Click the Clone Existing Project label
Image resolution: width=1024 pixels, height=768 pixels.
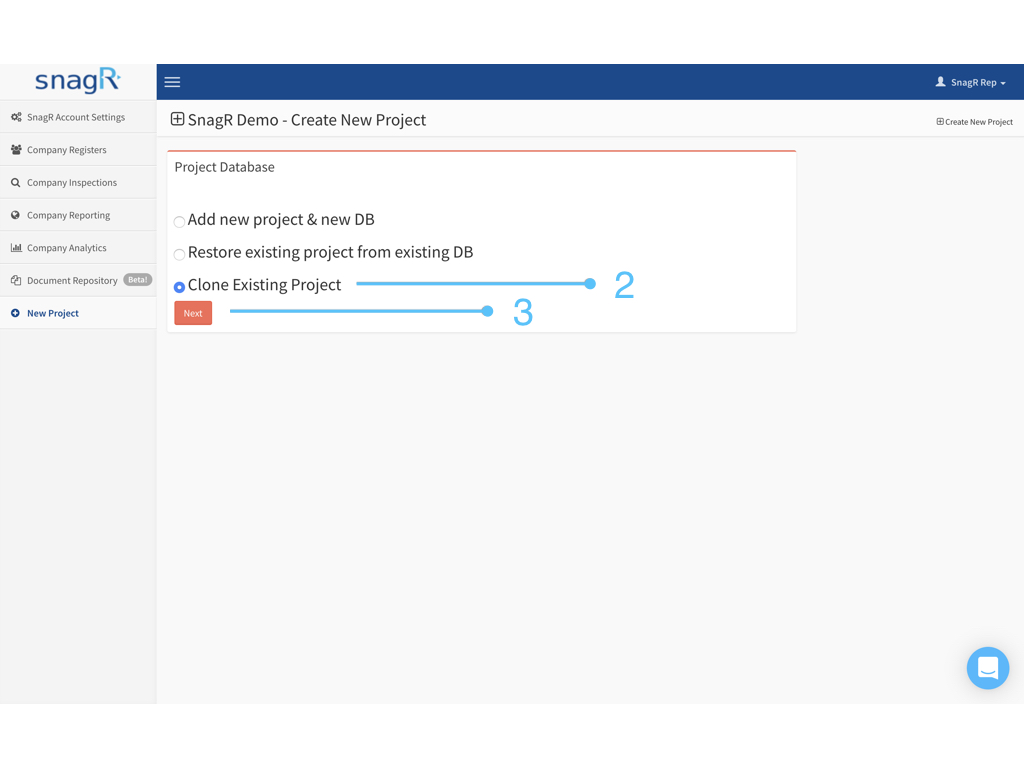coord(264,285)
